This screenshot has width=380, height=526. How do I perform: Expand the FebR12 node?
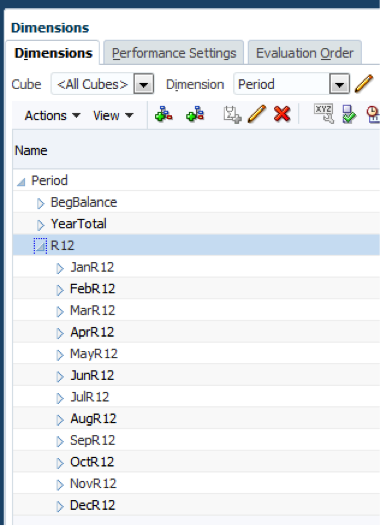click(x=60, y=290)
